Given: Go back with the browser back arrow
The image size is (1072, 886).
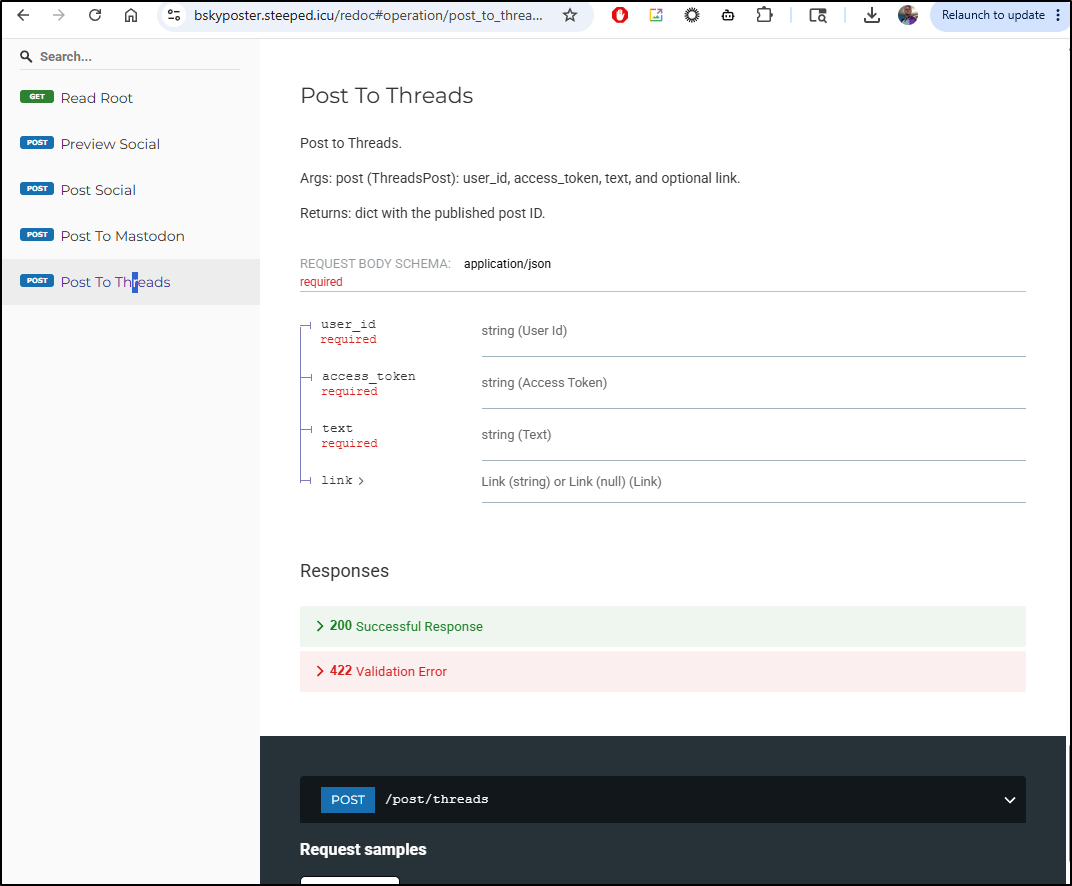Looking at the screenshot, I should click(x=23, y=15).
